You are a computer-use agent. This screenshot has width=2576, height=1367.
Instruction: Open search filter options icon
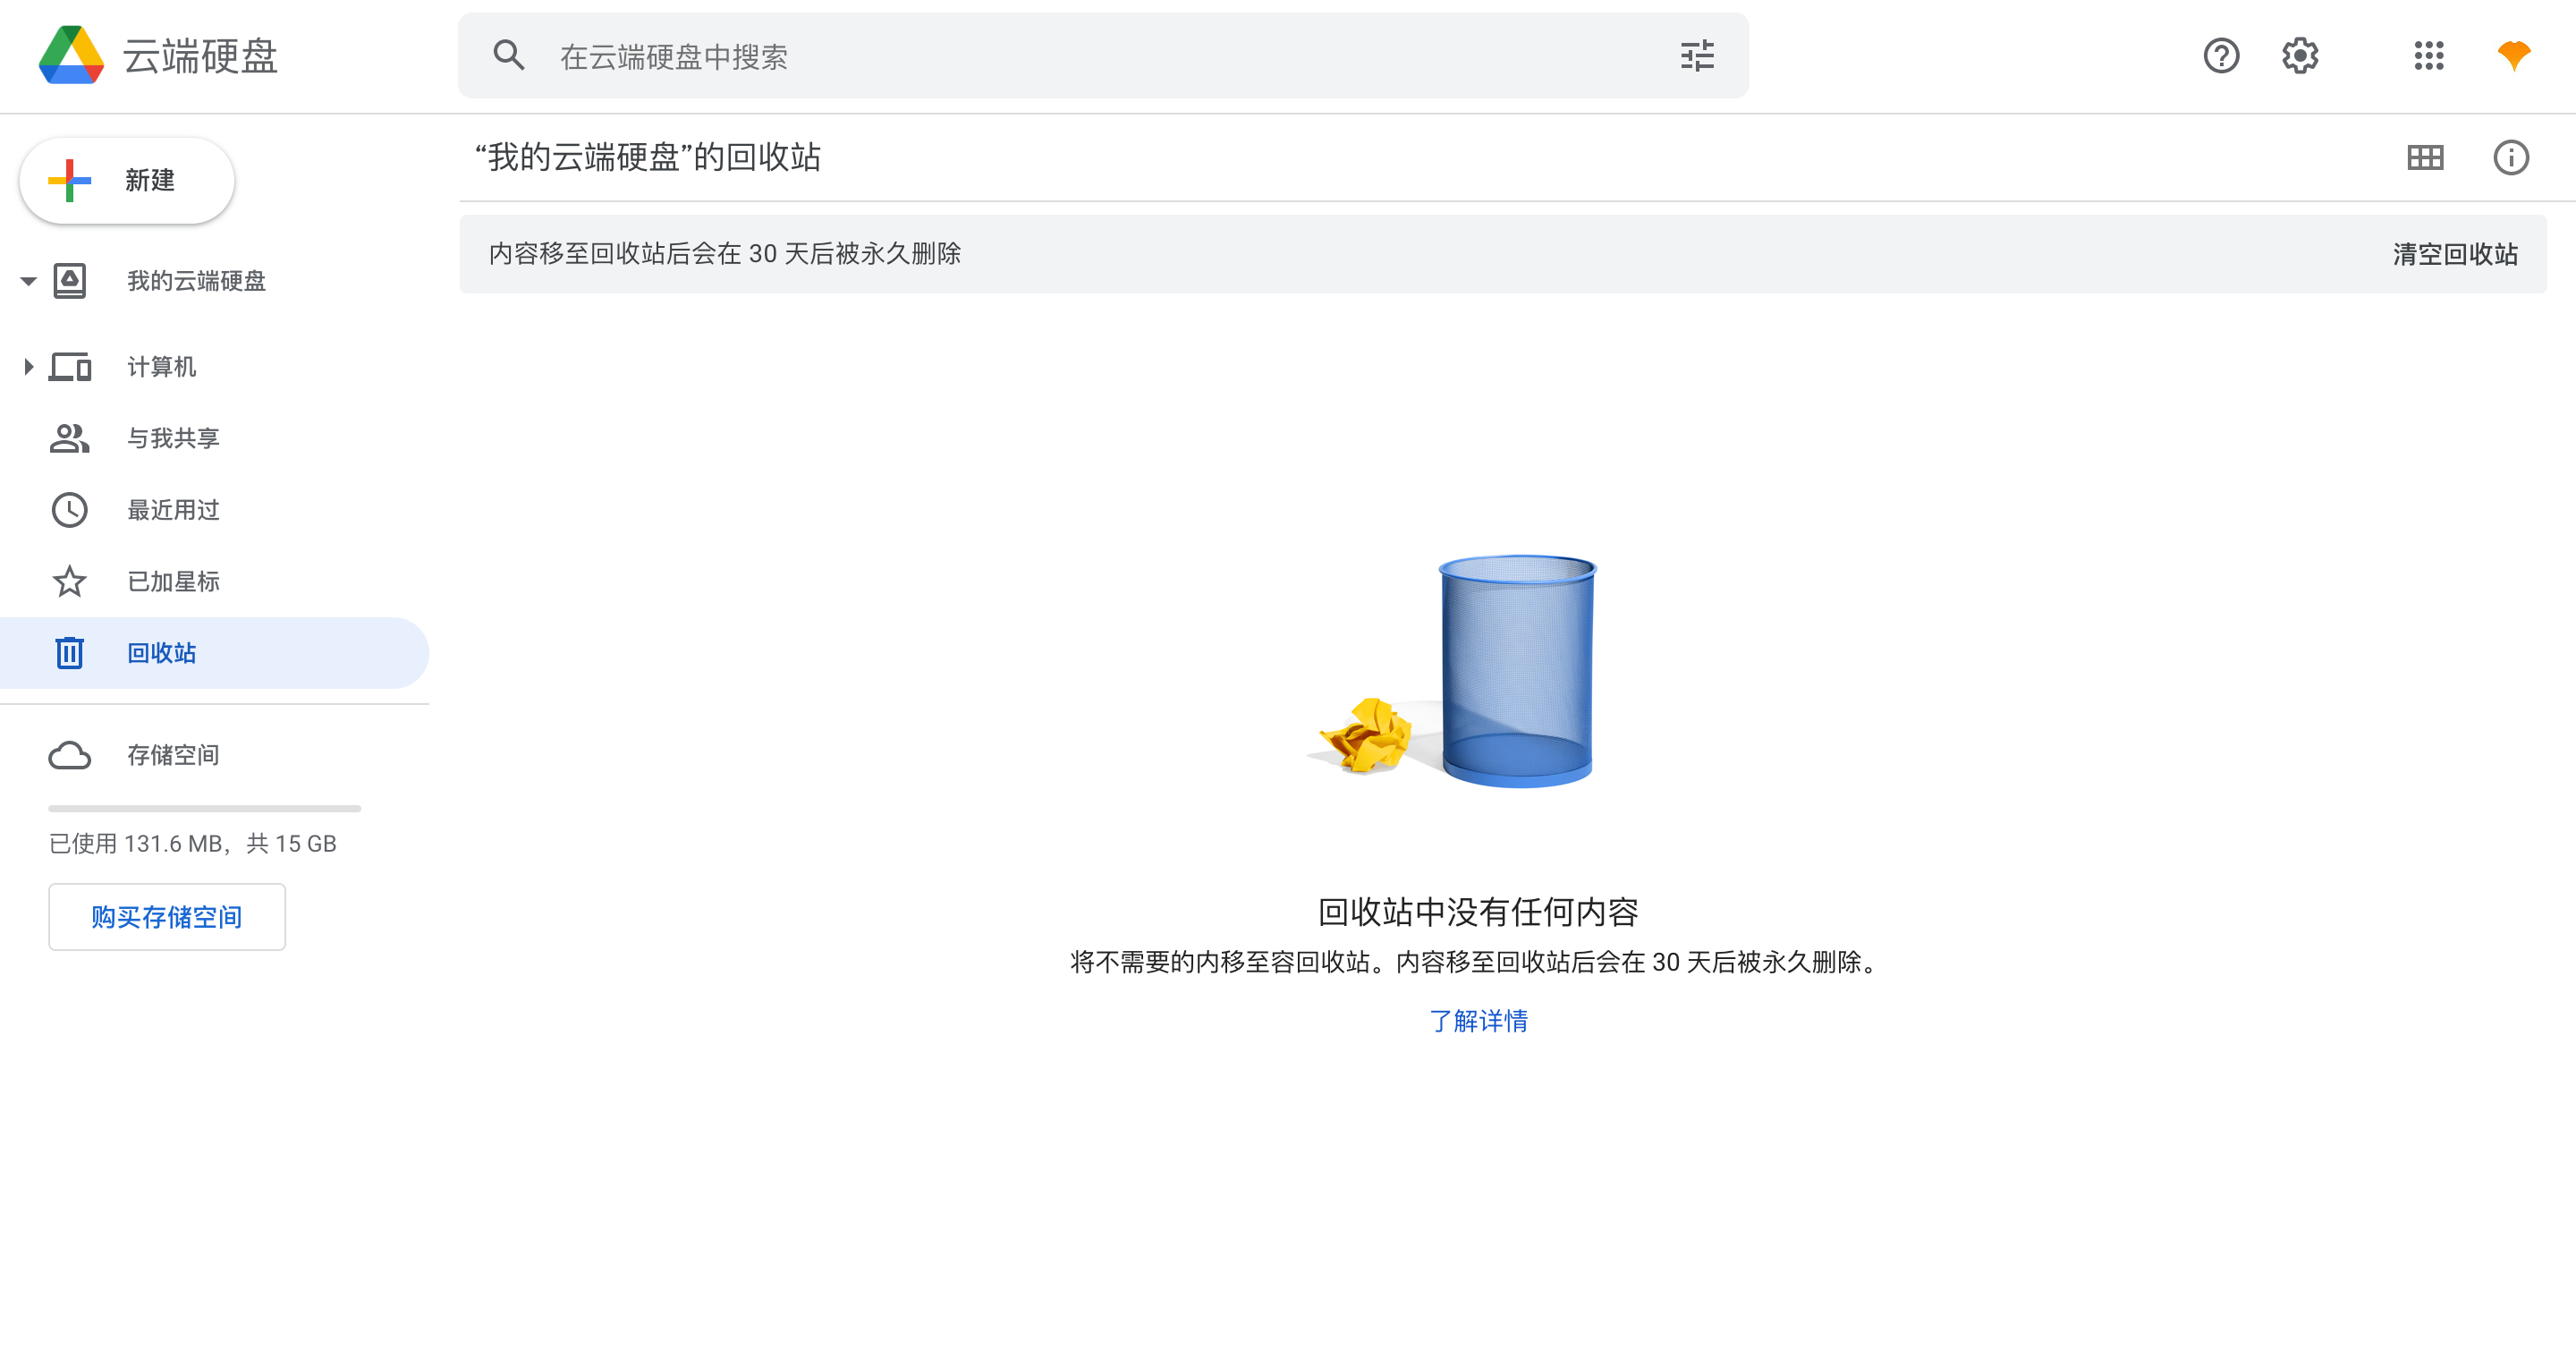click(1697, 56)
